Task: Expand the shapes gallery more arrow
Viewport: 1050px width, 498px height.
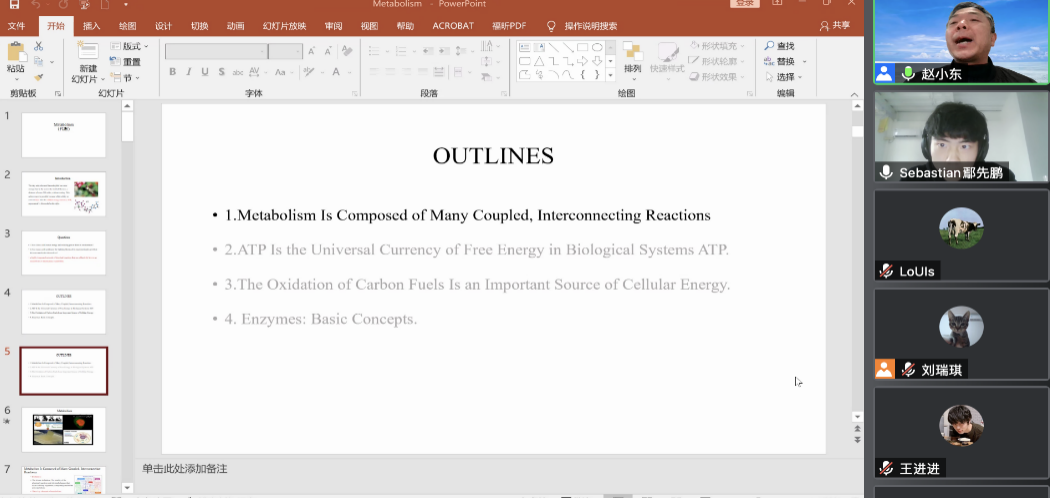Action: (x=610, y=76)
